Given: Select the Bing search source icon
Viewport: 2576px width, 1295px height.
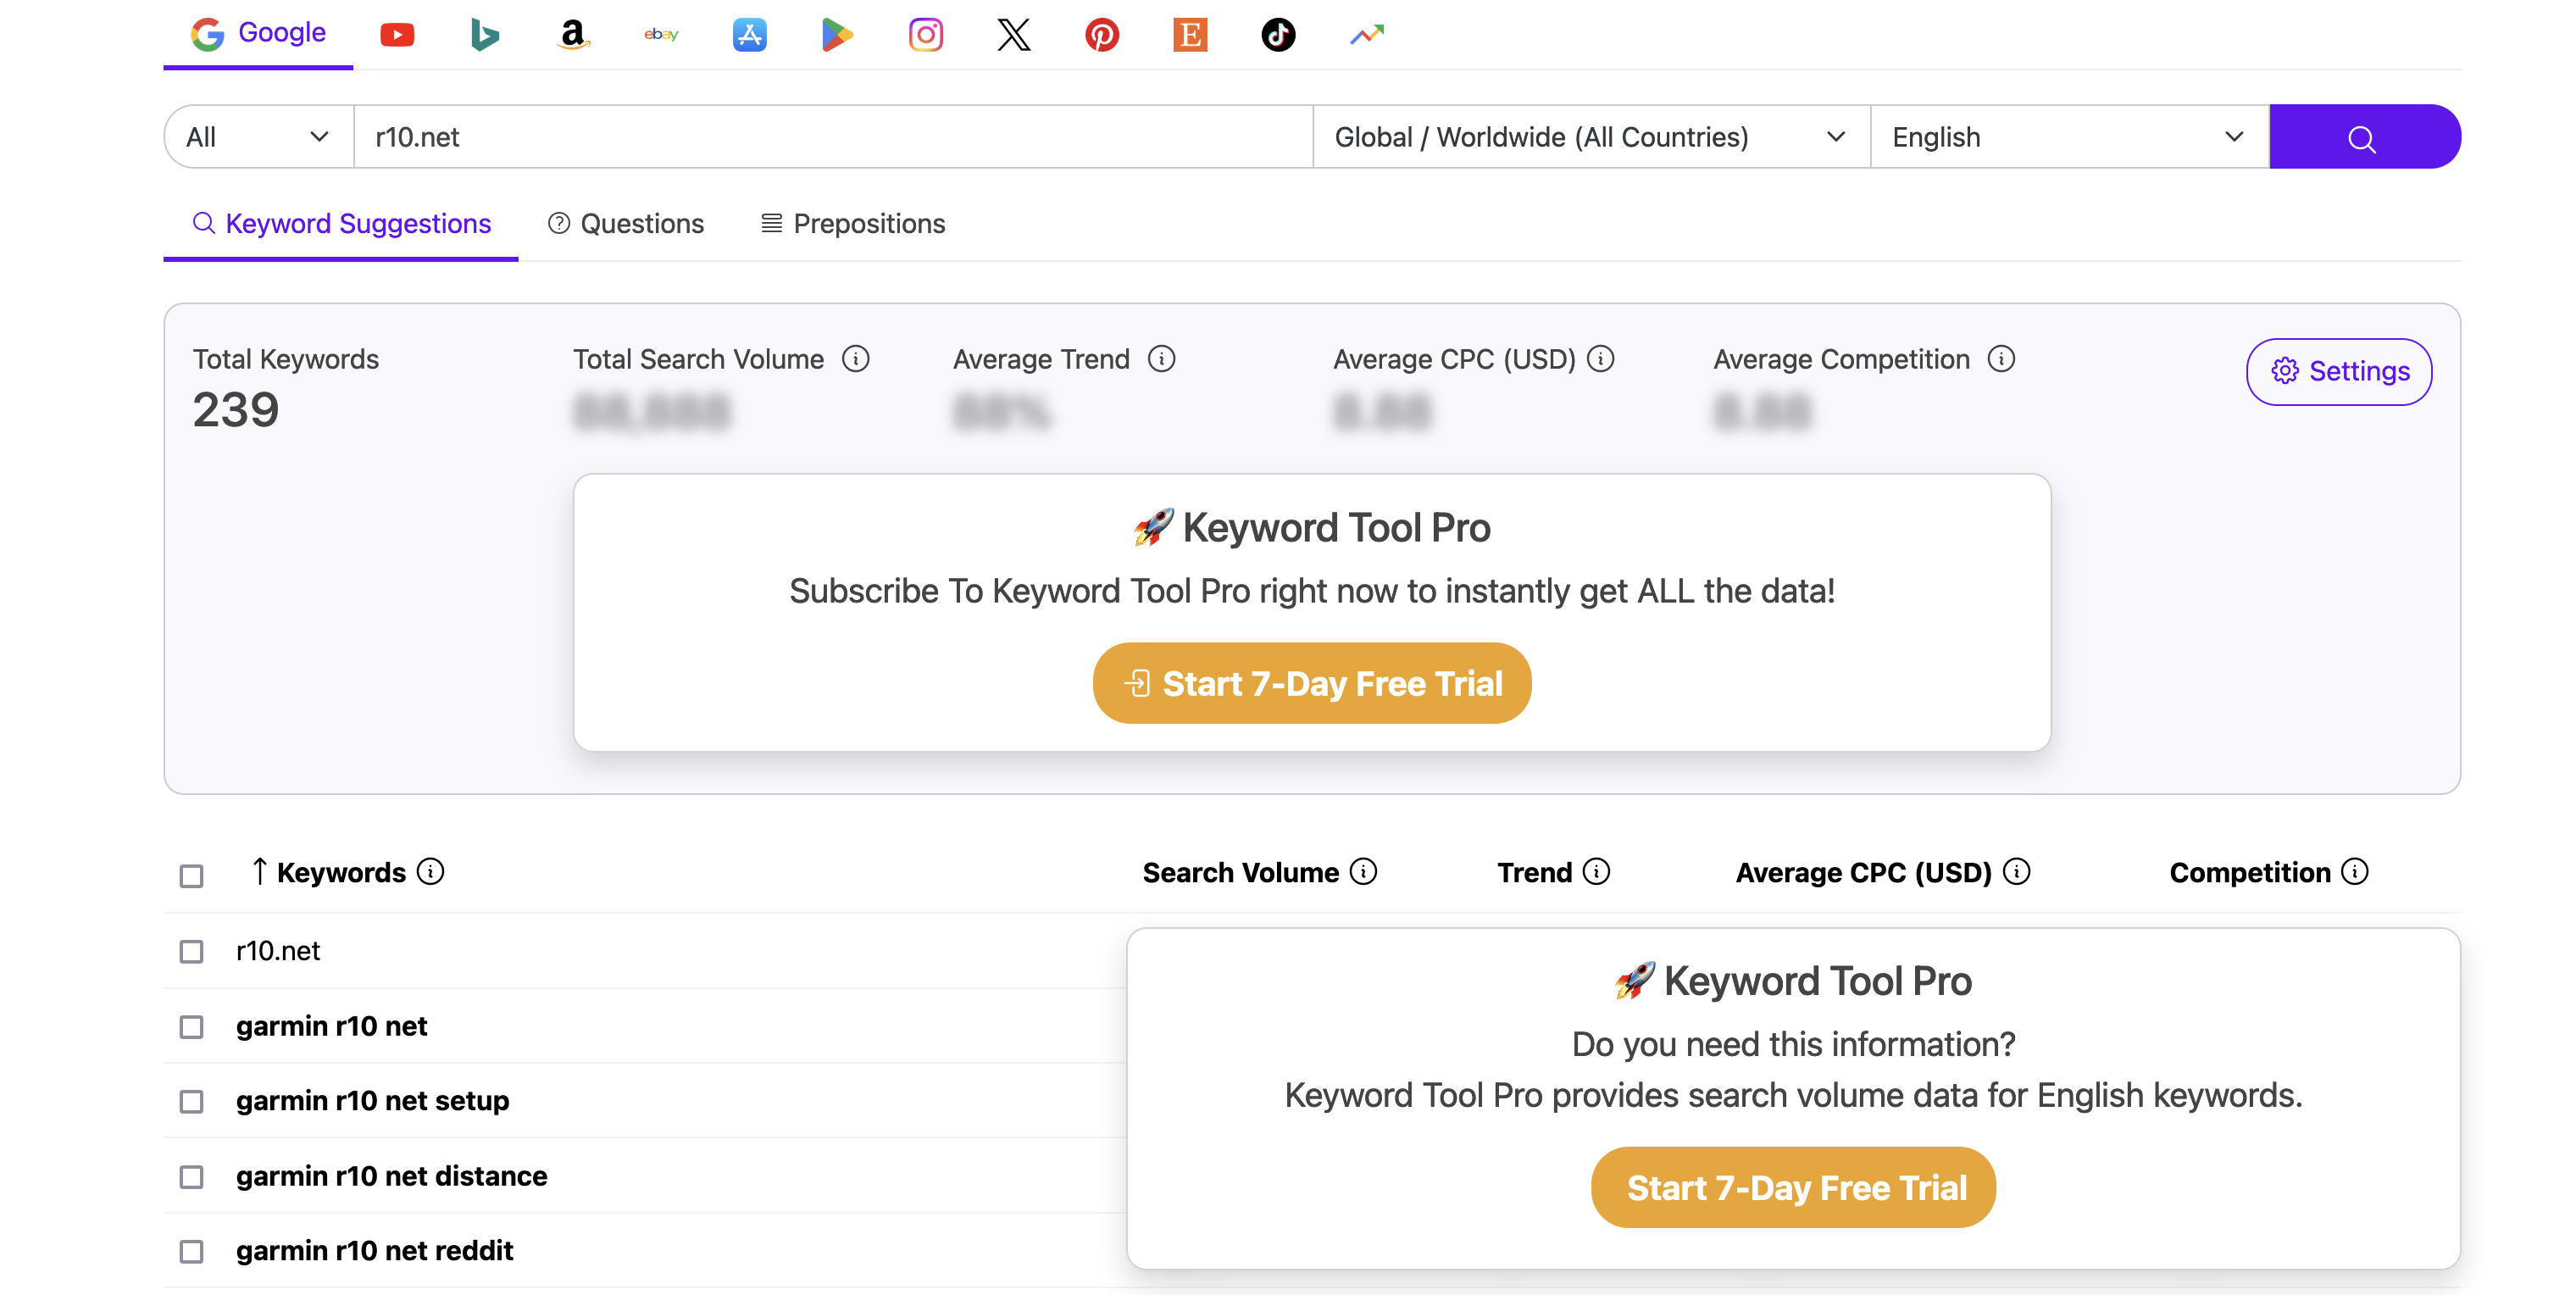Looking at the screenshot, I should [485, 35].
